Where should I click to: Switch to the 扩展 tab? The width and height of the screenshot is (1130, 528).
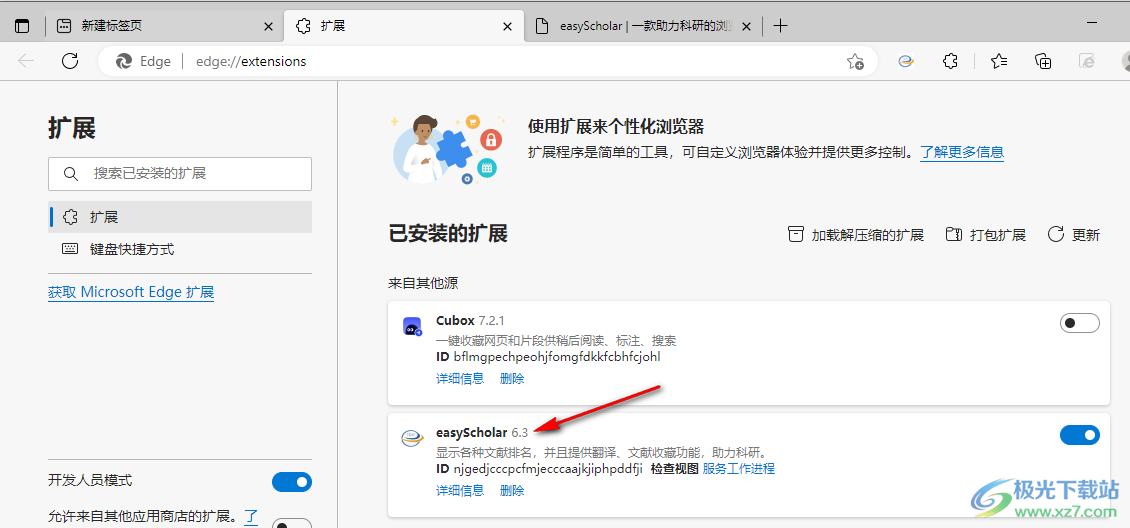(404, 27)
